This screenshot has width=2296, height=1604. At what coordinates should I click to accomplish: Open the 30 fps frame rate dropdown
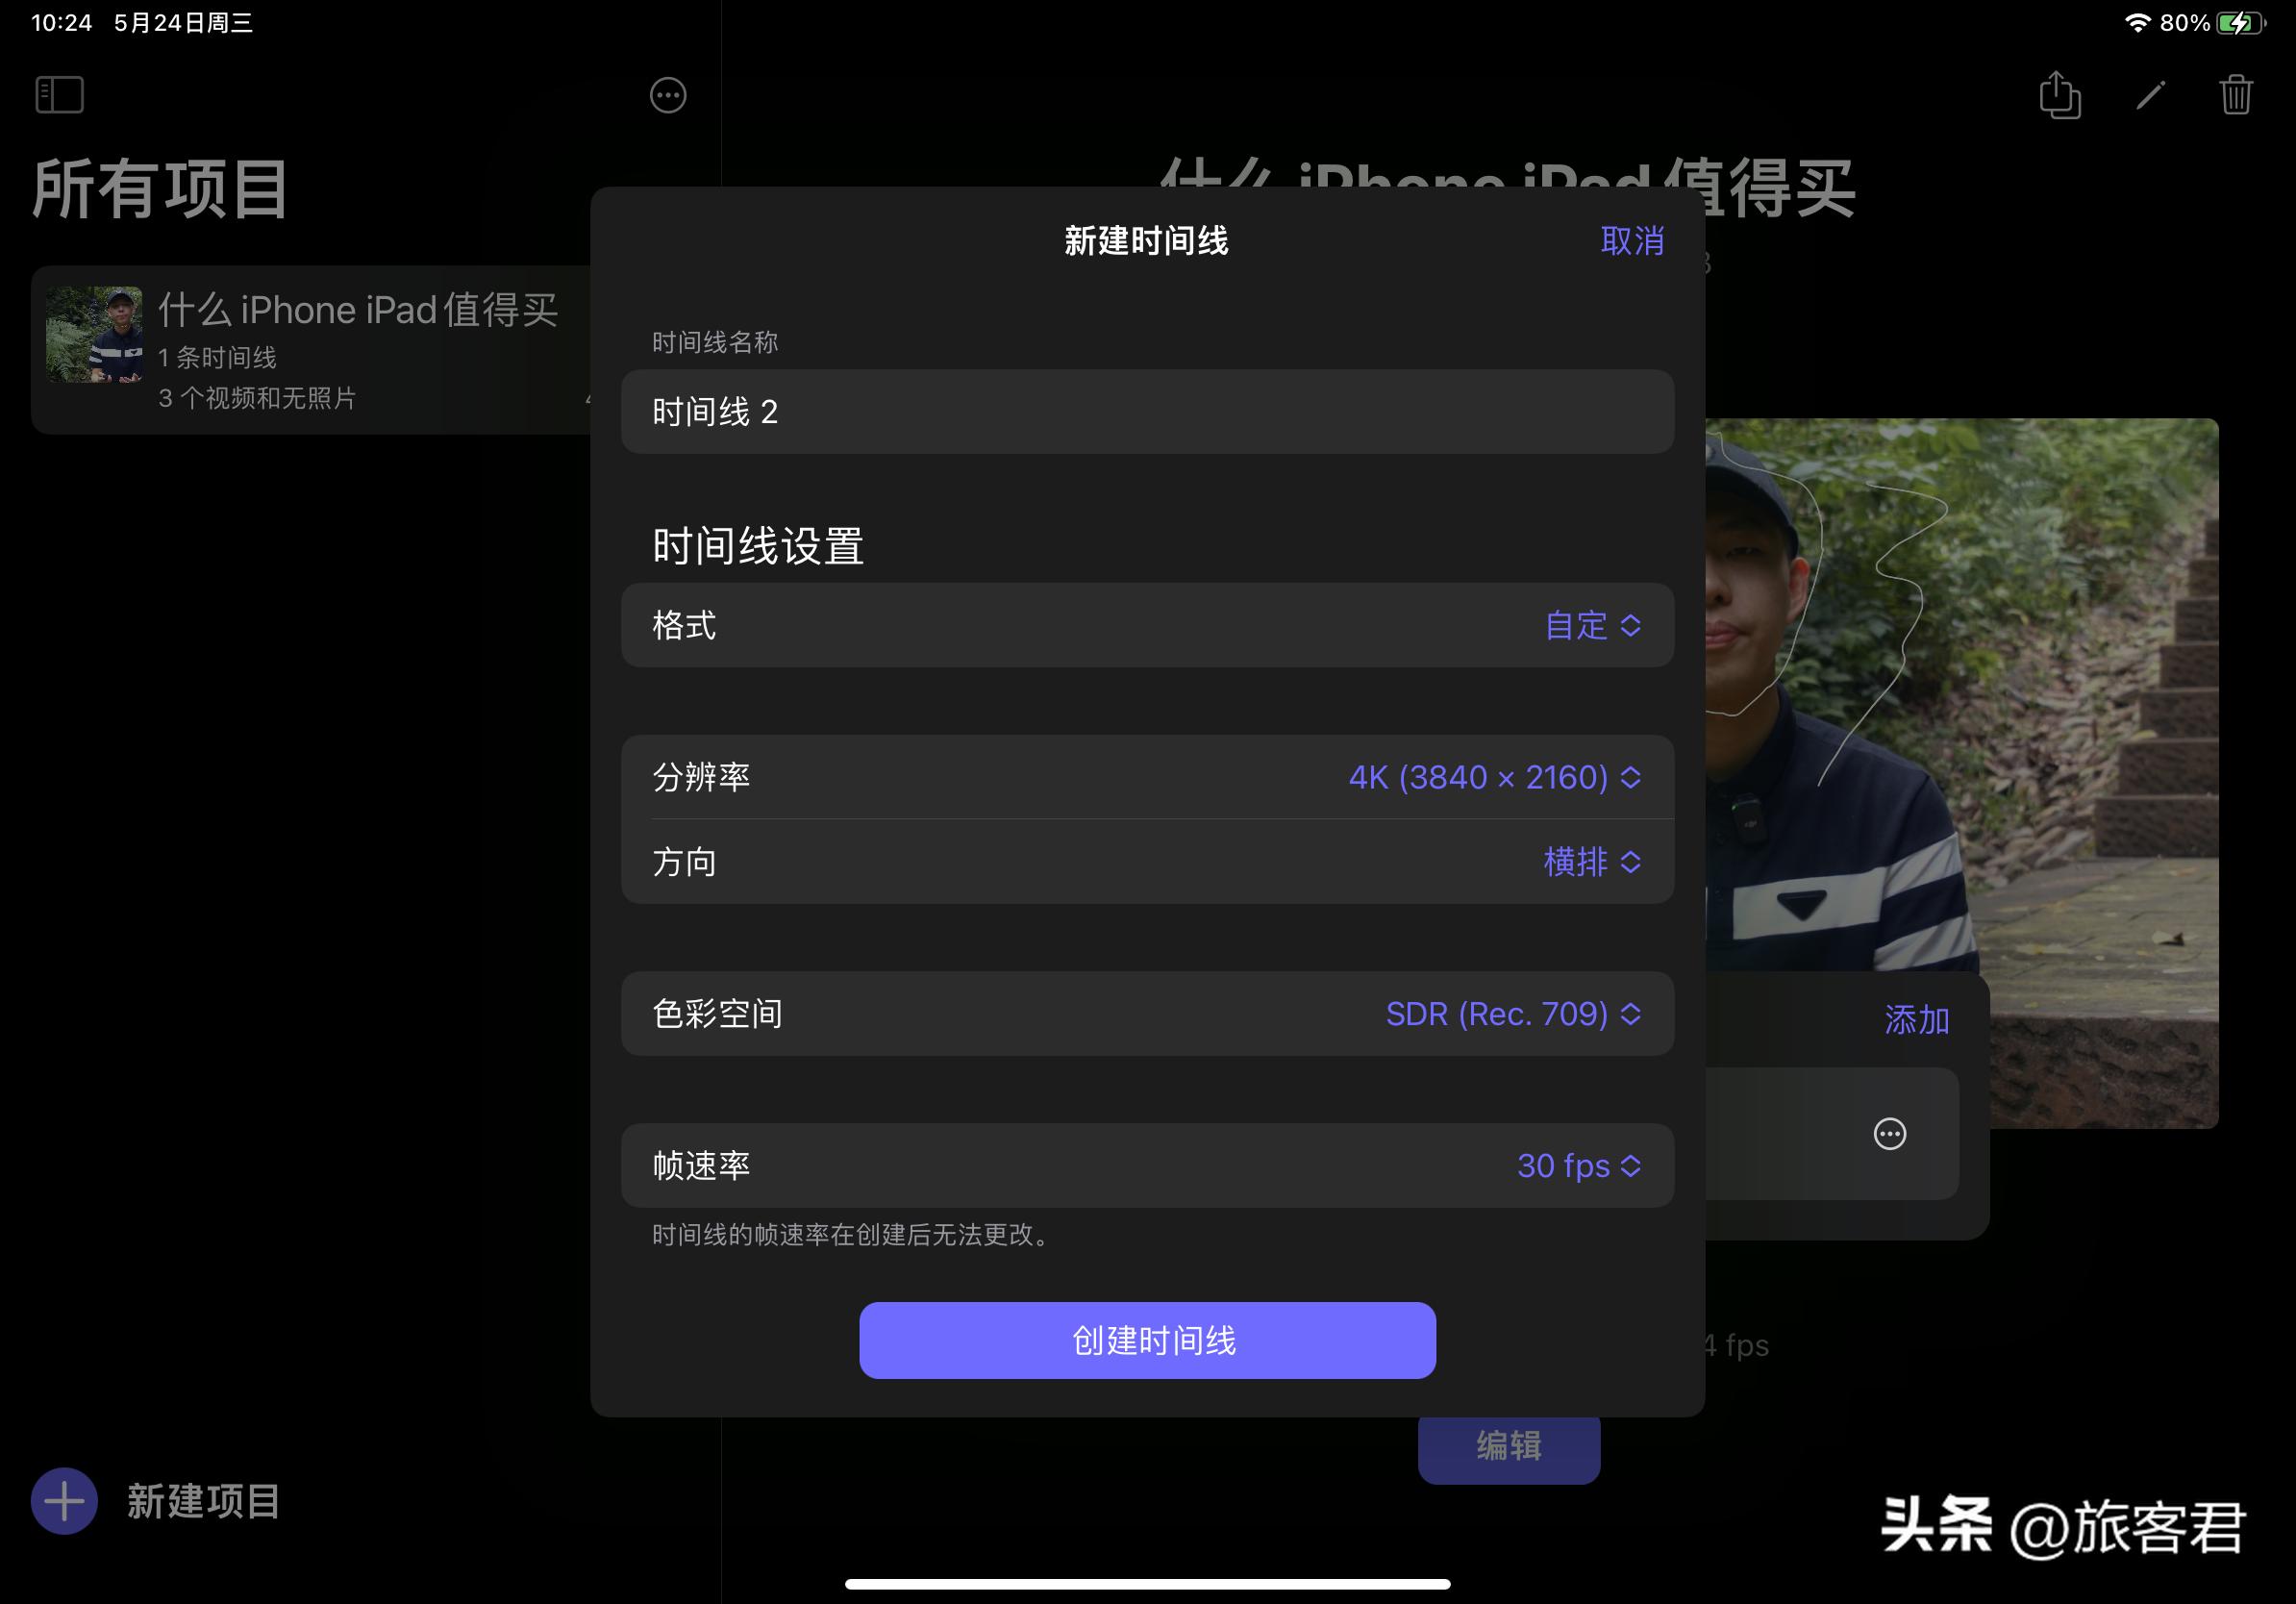coord(1578,1166)
